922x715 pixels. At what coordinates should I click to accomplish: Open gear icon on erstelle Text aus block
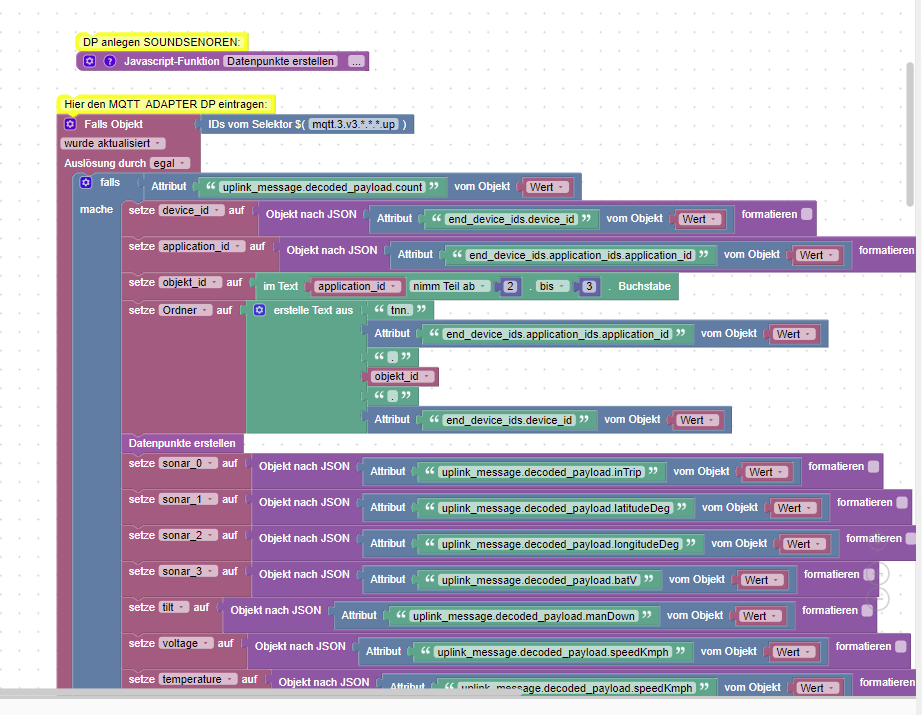(259, 310)
